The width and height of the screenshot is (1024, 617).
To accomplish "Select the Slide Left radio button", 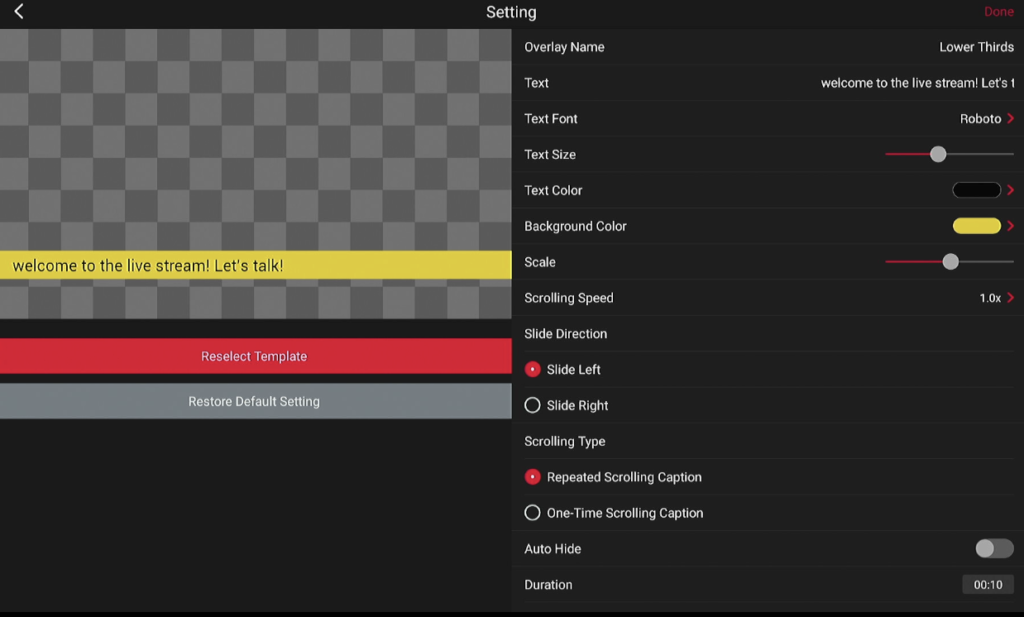I will click(532, 370).
